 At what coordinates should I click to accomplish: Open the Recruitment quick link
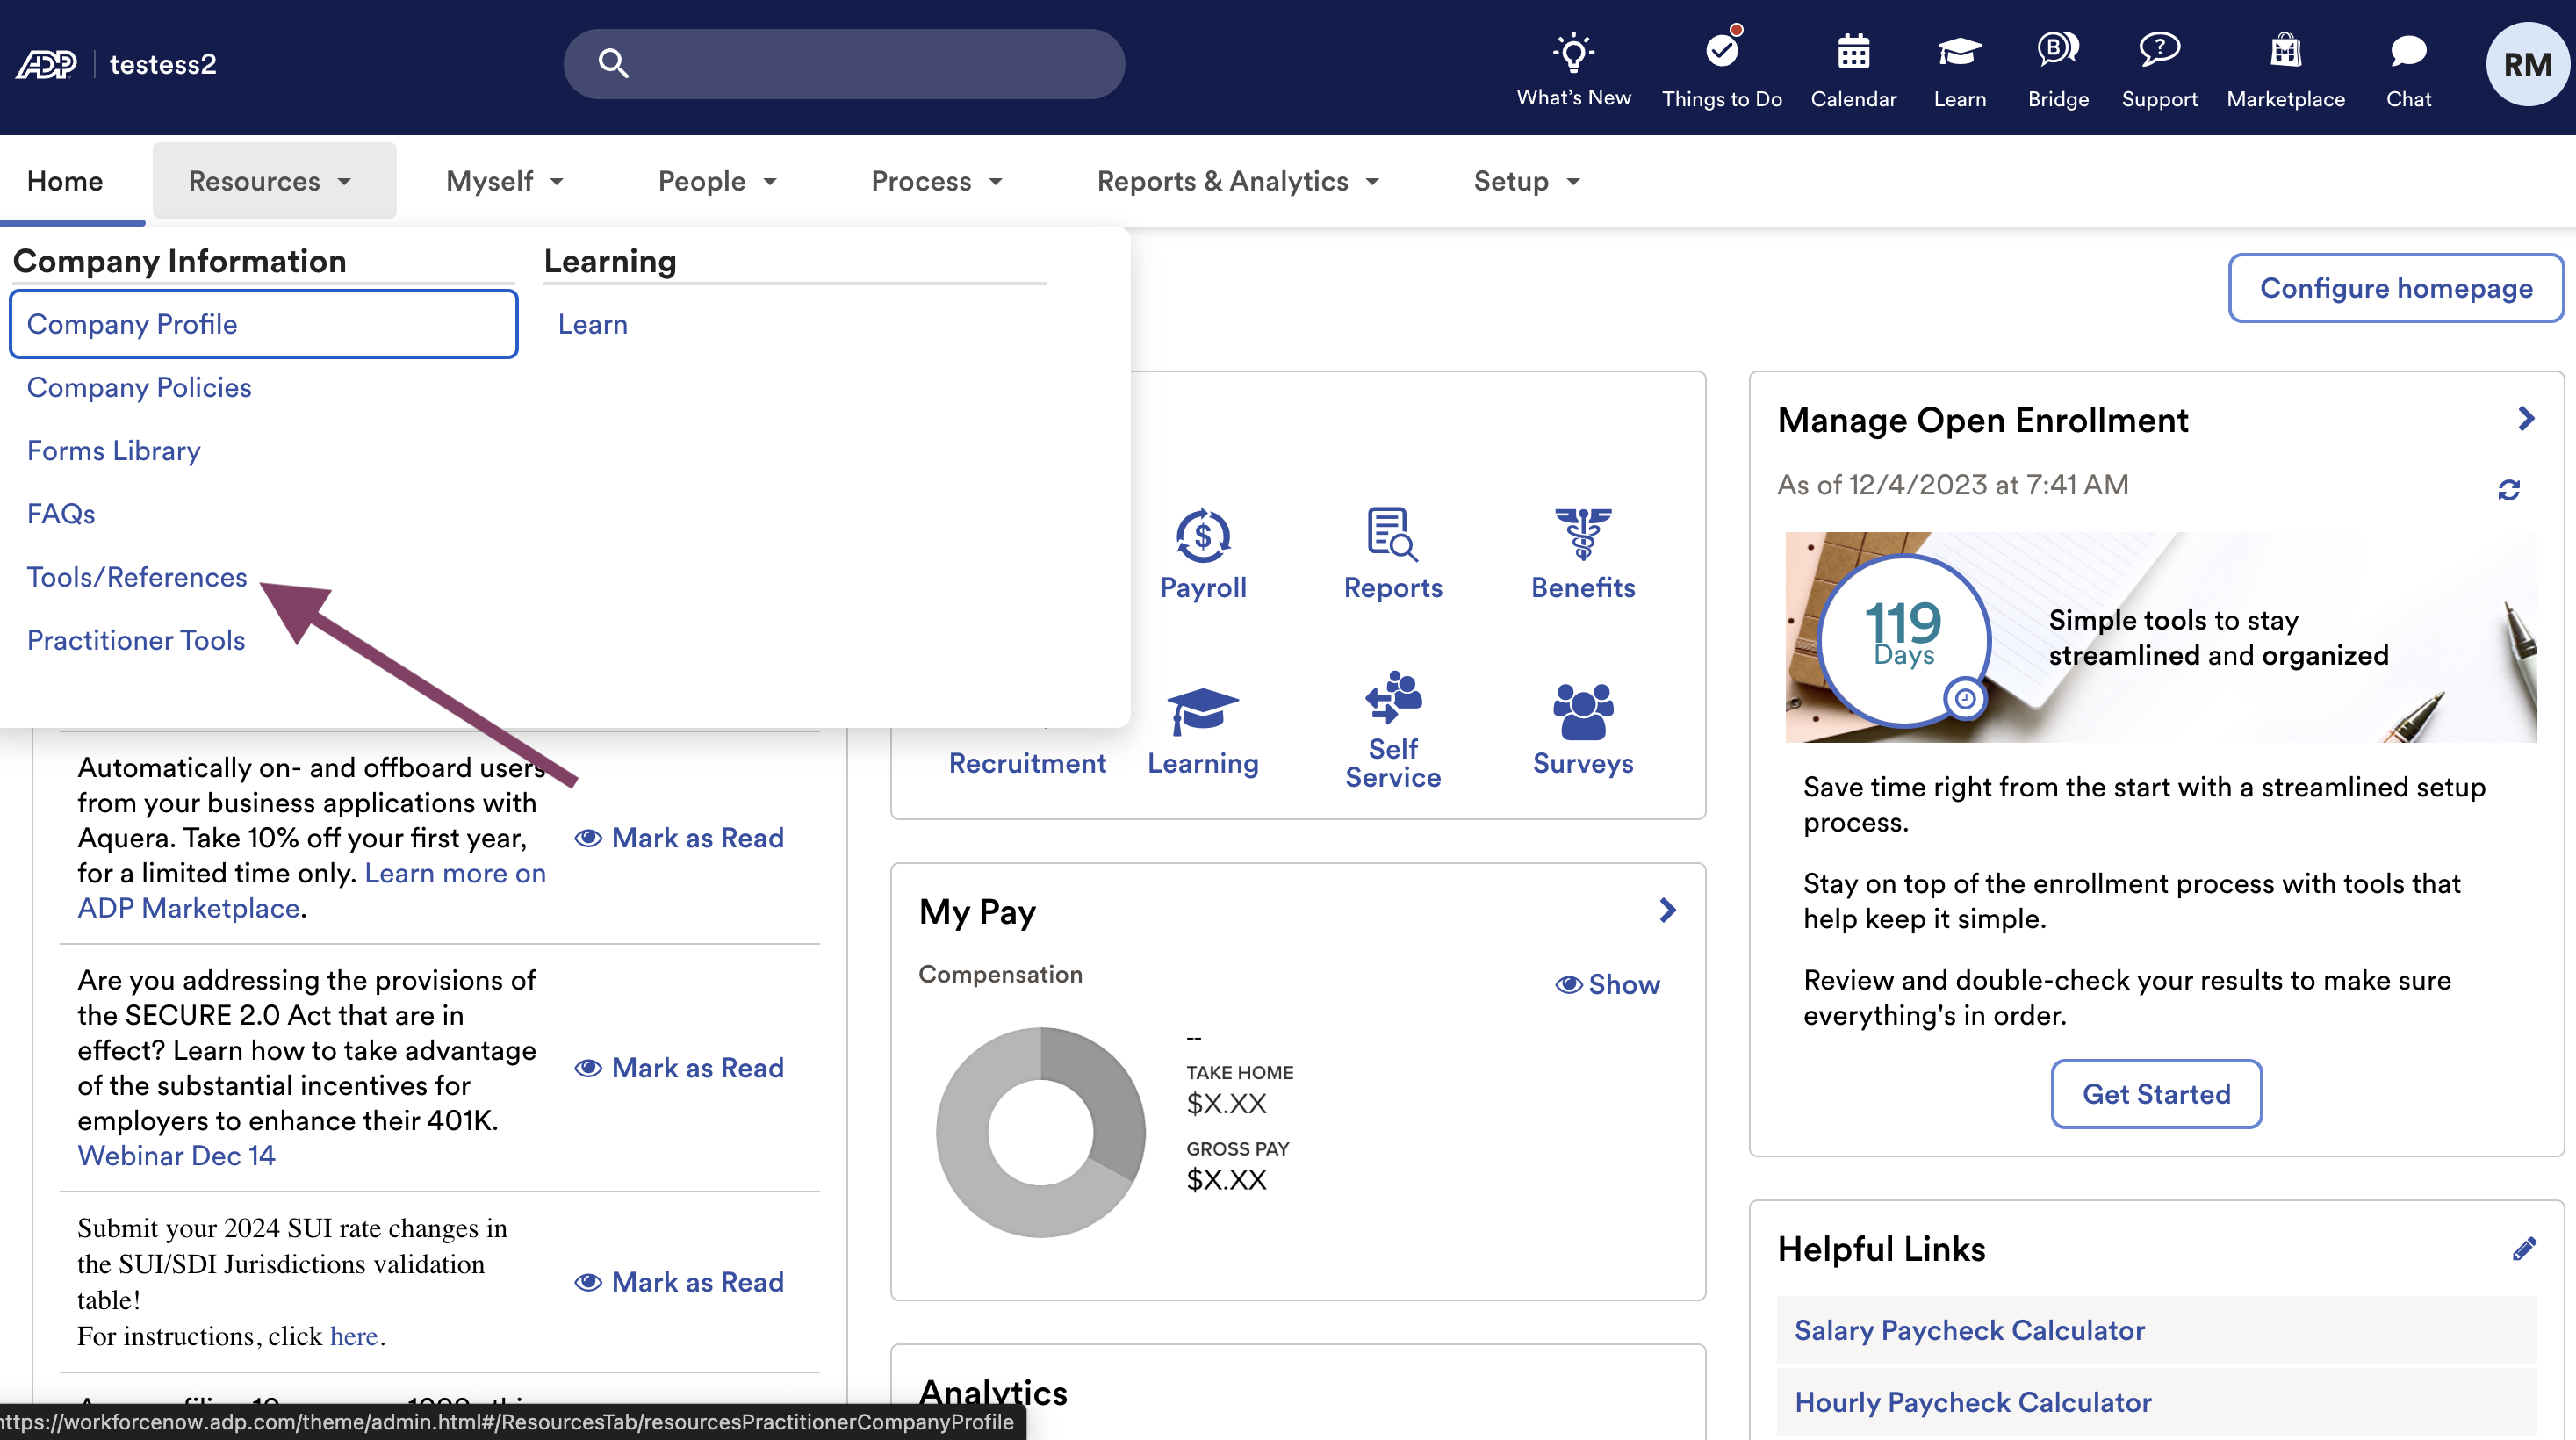pos(1027,763)
